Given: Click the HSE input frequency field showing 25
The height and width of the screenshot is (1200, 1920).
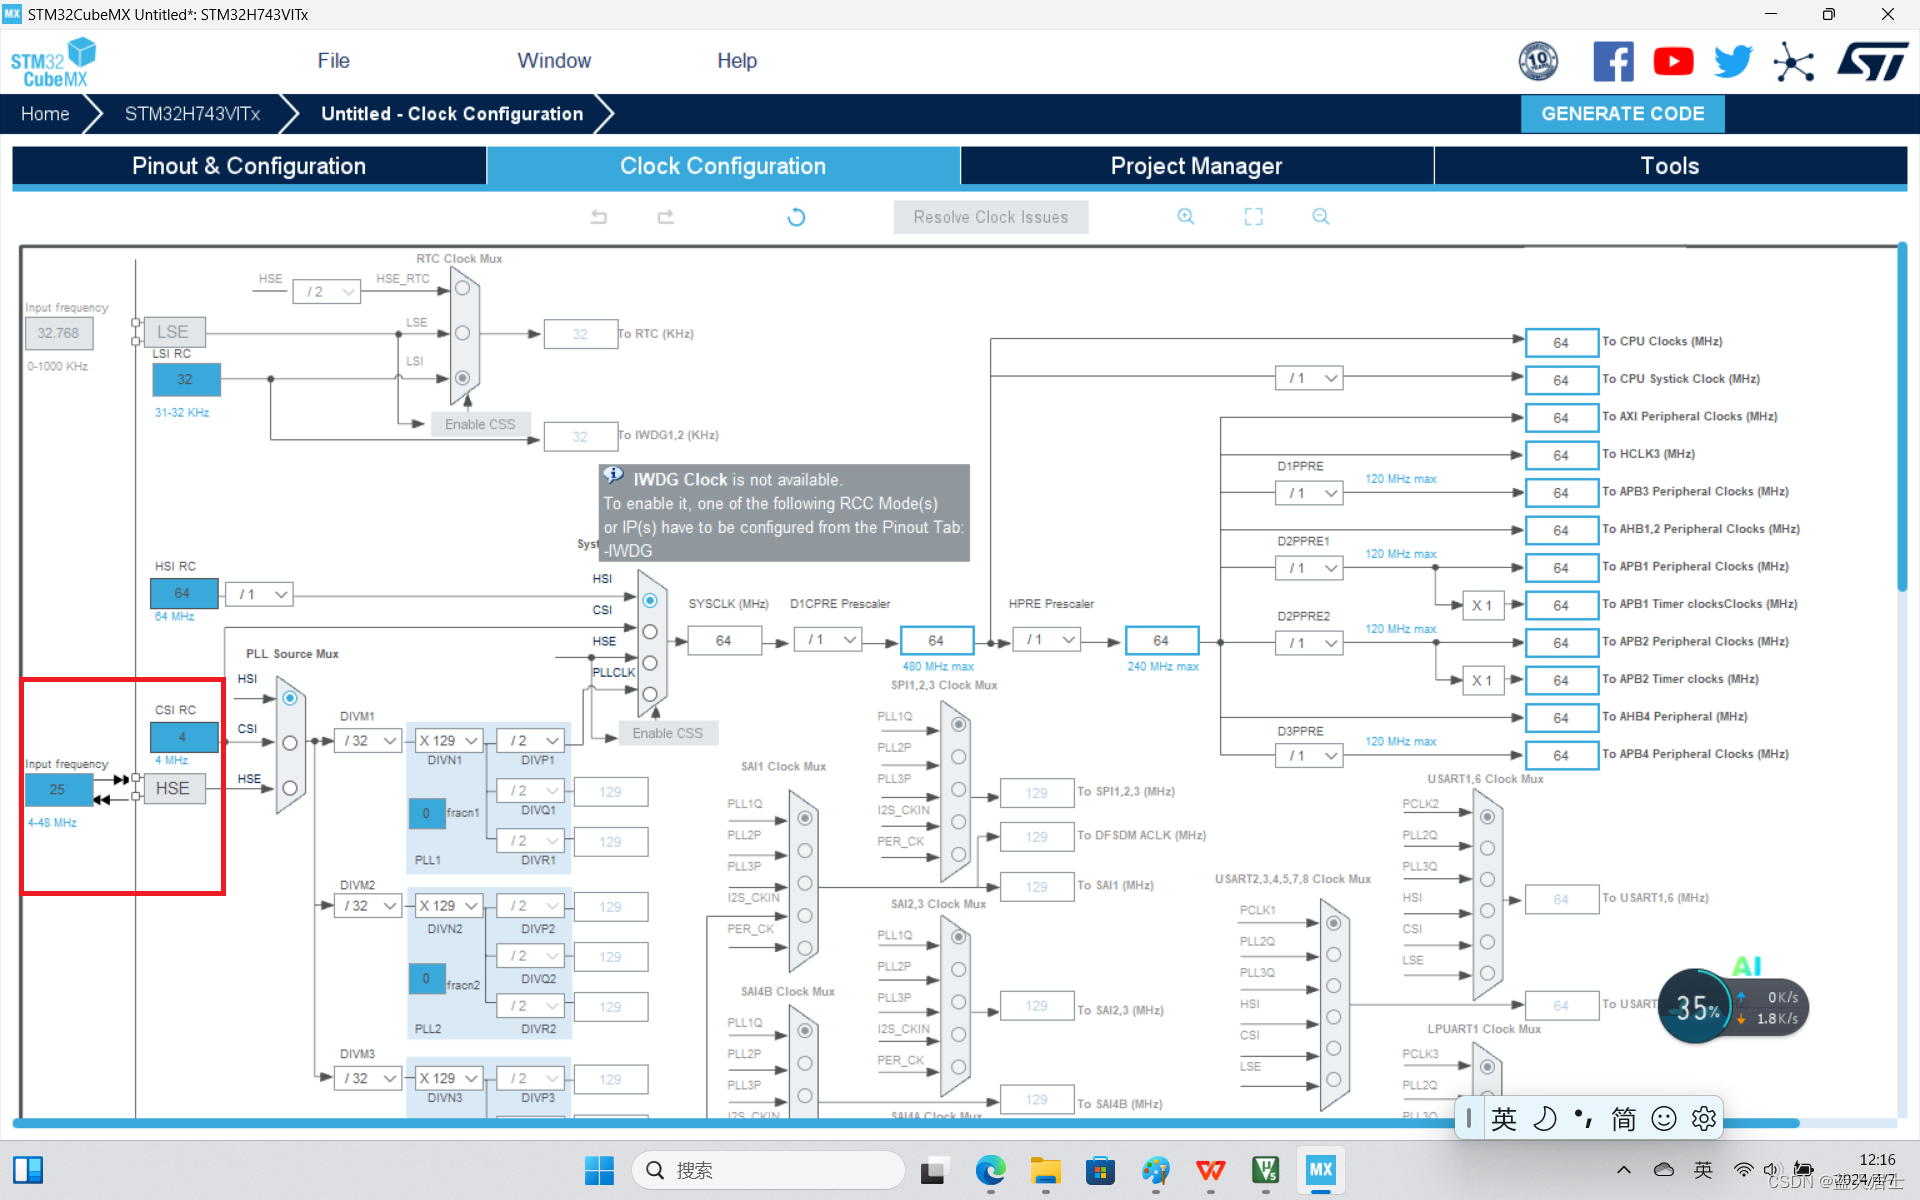Looking at the screenshot, I should click(x=58, y=789).
